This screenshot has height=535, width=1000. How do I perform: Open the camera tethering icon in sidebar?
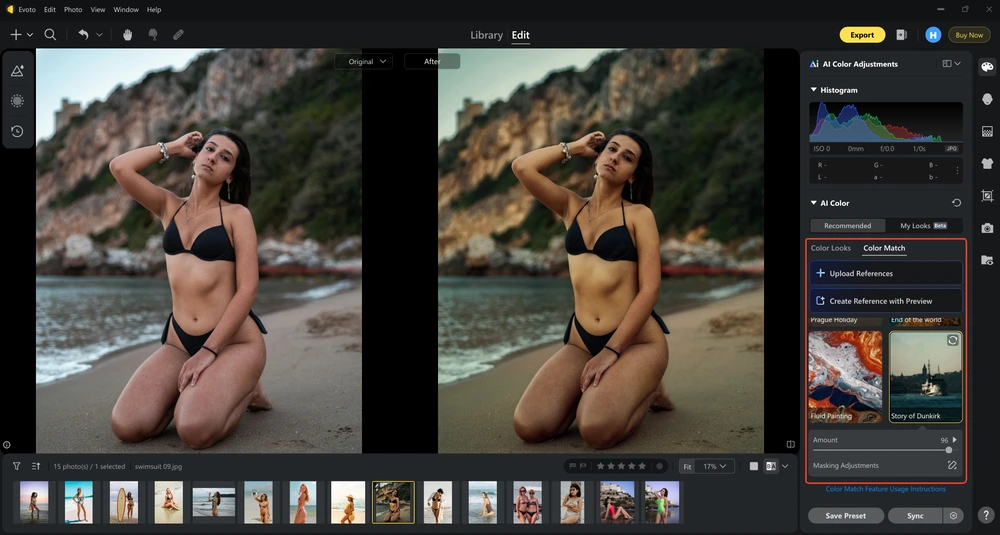coord(987,228)
